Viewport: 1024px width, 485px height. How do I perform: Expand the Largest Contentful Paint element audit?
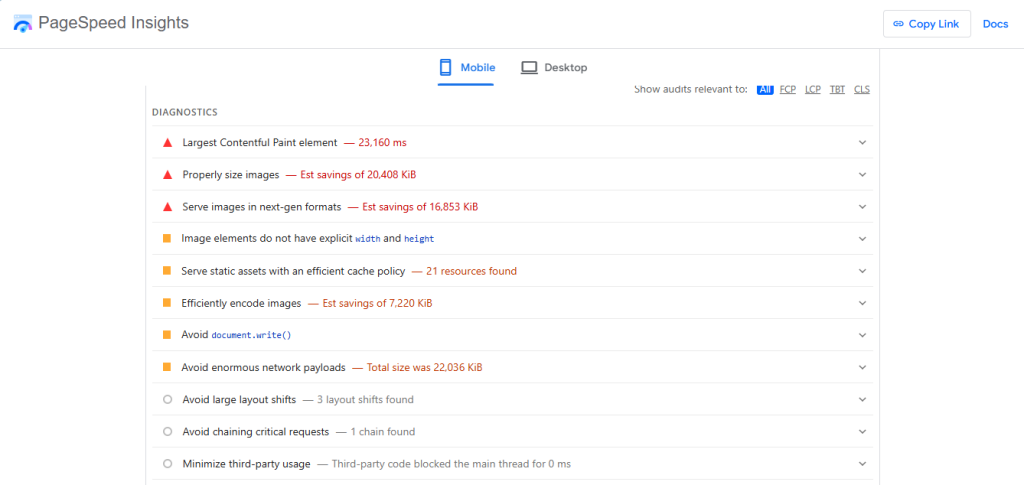(862, 142)
